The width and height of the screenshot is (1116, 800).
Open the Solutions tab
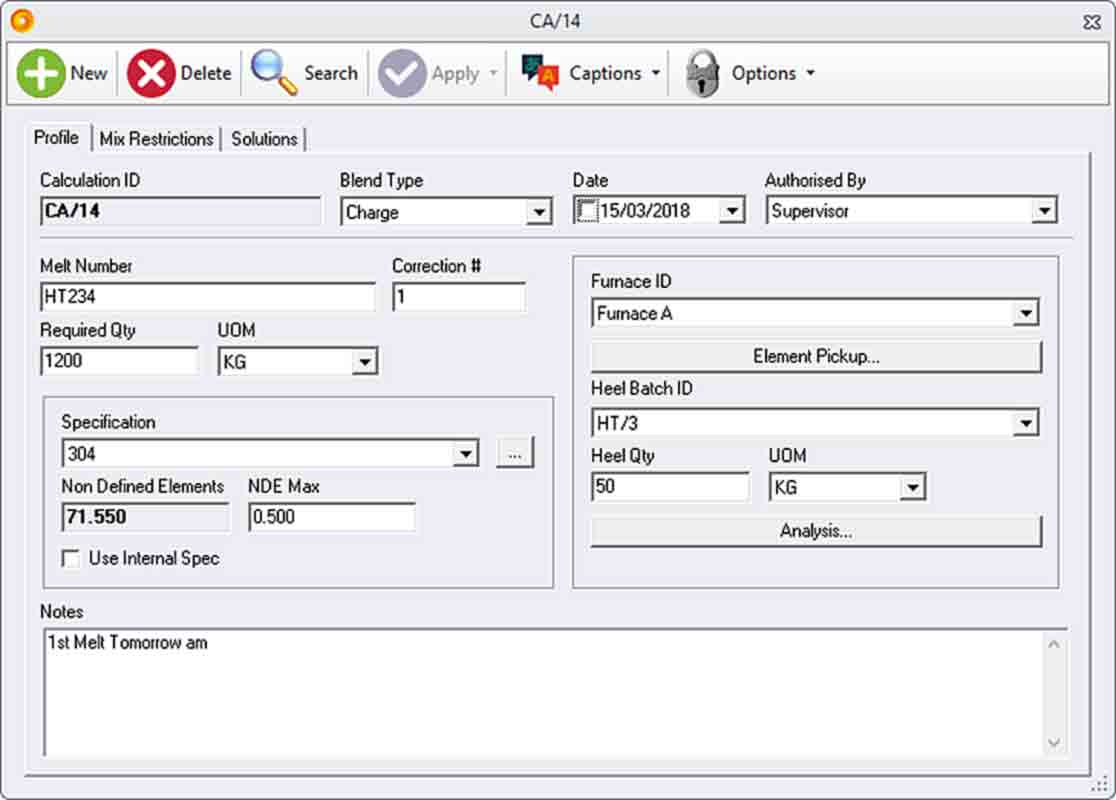click(263, 139)
